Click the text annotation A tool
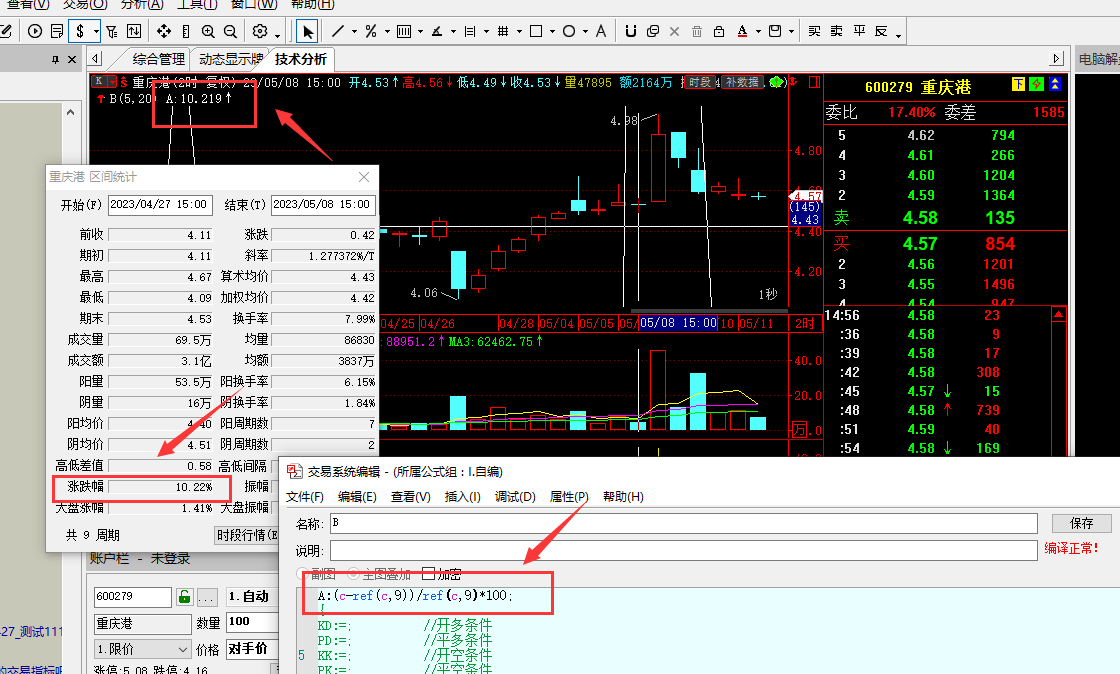The height and width of the screenshot is (674, 1120). pyautogui.click(x=601, y=31)
